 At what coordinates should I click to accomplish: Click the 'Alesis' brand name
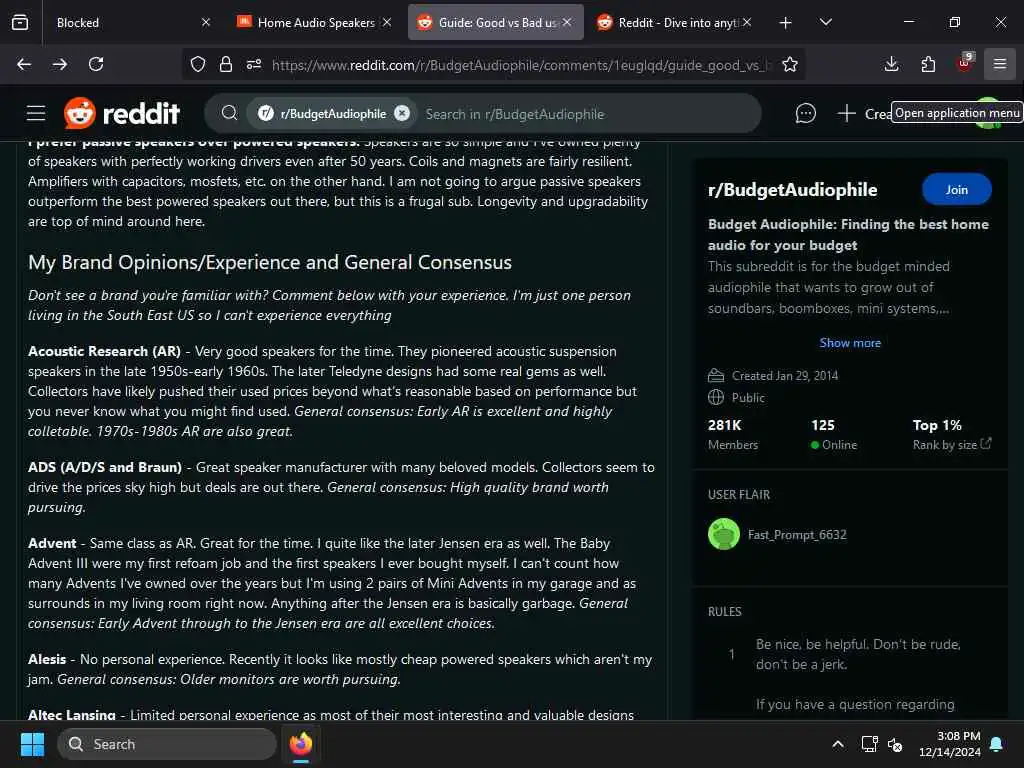[47, 660]
